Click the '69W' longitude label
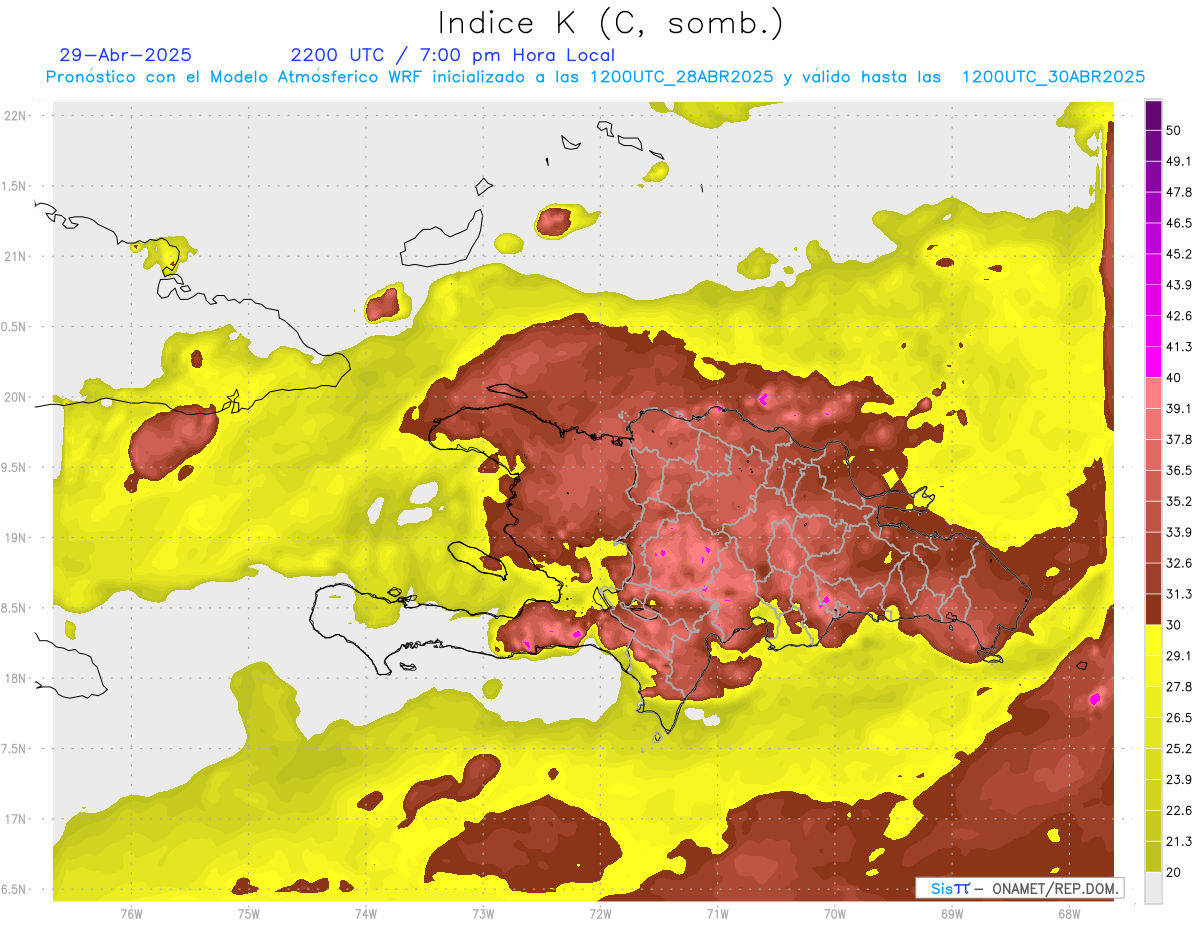This screenshot has width=1200, height=927. [952, 913]
